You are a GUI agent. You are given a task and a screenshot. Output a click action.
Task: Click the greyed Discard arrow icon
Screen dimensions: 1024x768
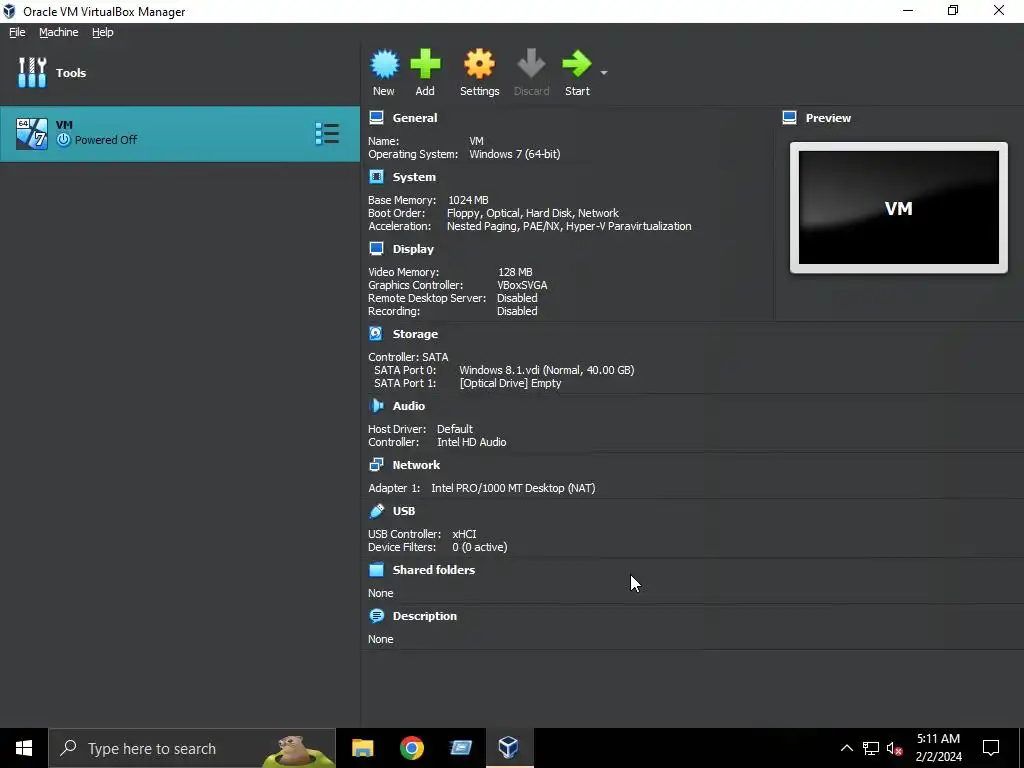pos(531,64)
